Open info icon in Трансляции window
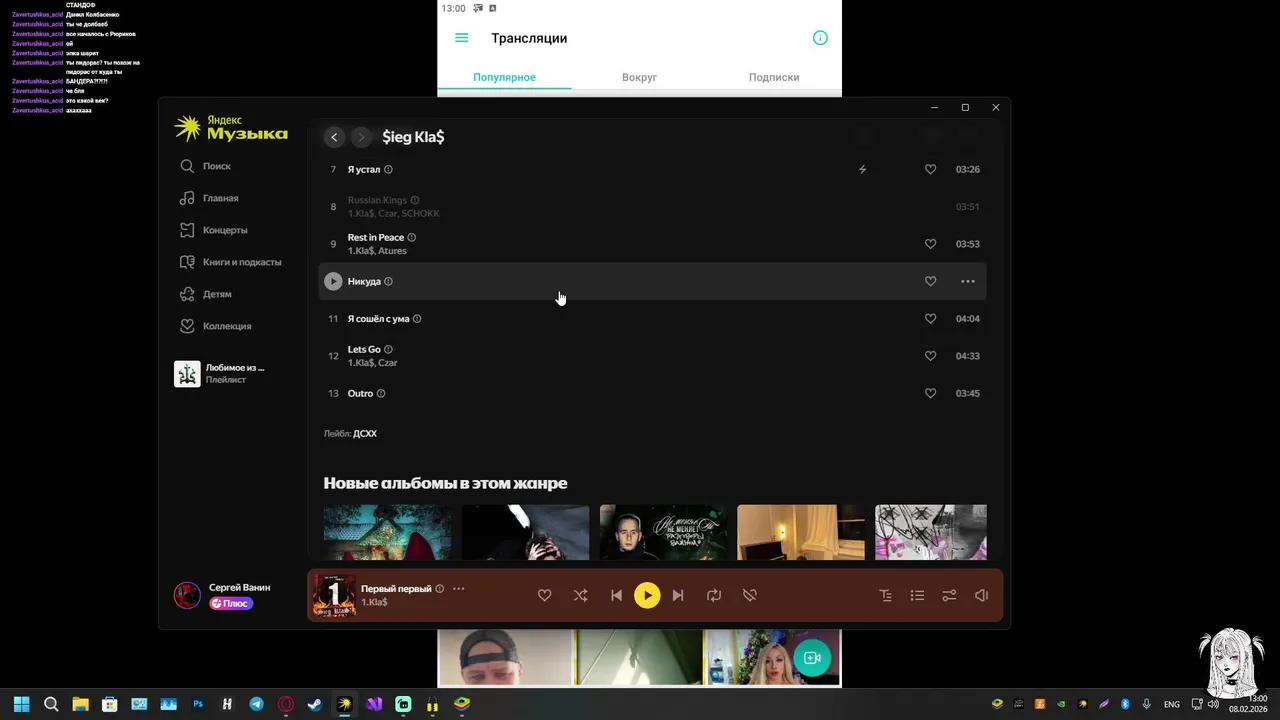Screen dimensions: 1280x720 [820, 38]
